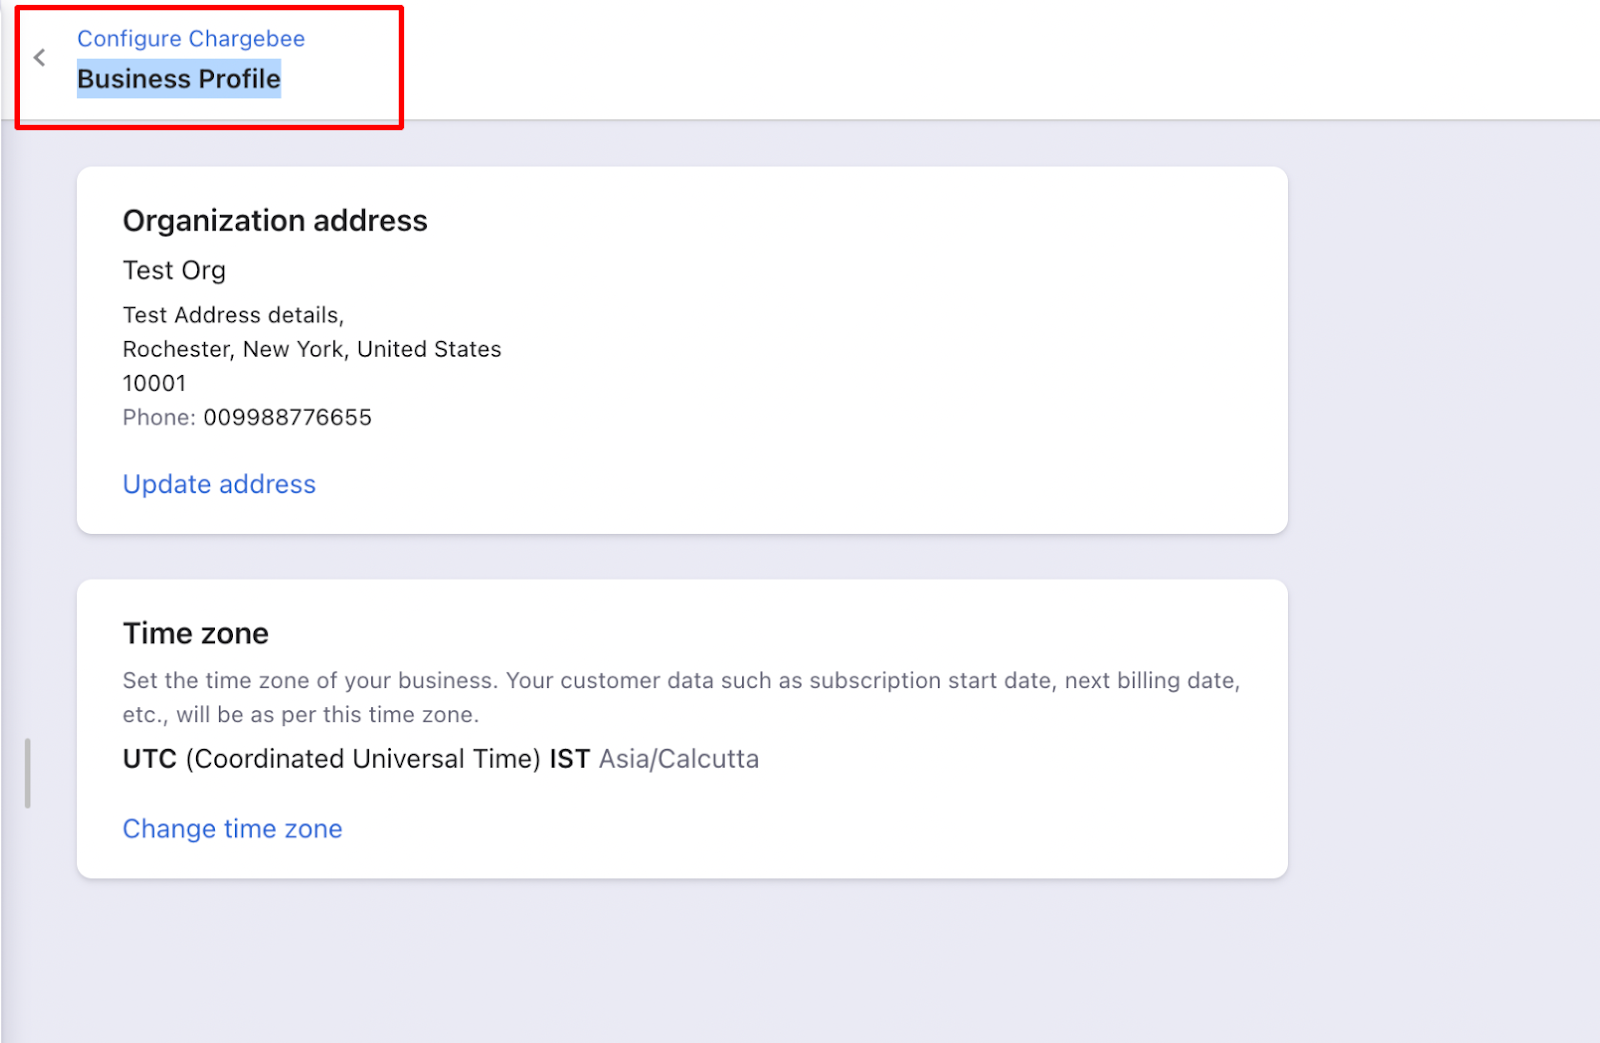This screenshot has width=1600, height=1043.
Task: Open the Configure Chargebee breadcrumb link
Action: (x=191, y=39)
